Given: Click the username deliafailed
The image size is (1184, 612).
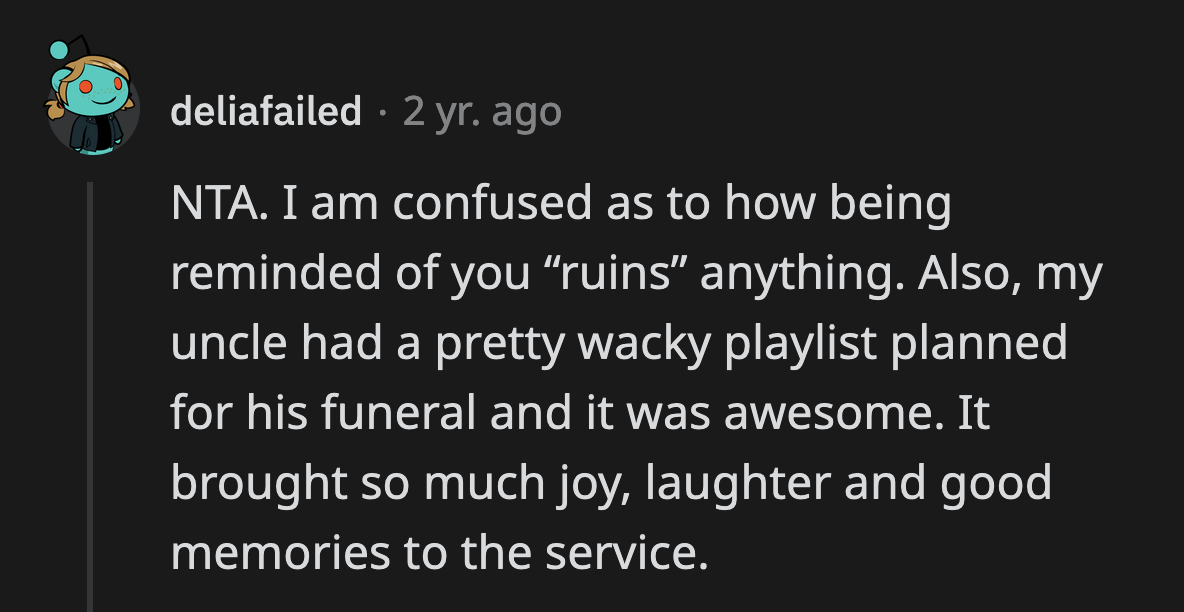Looking at the screenshot, I should 266,113.
